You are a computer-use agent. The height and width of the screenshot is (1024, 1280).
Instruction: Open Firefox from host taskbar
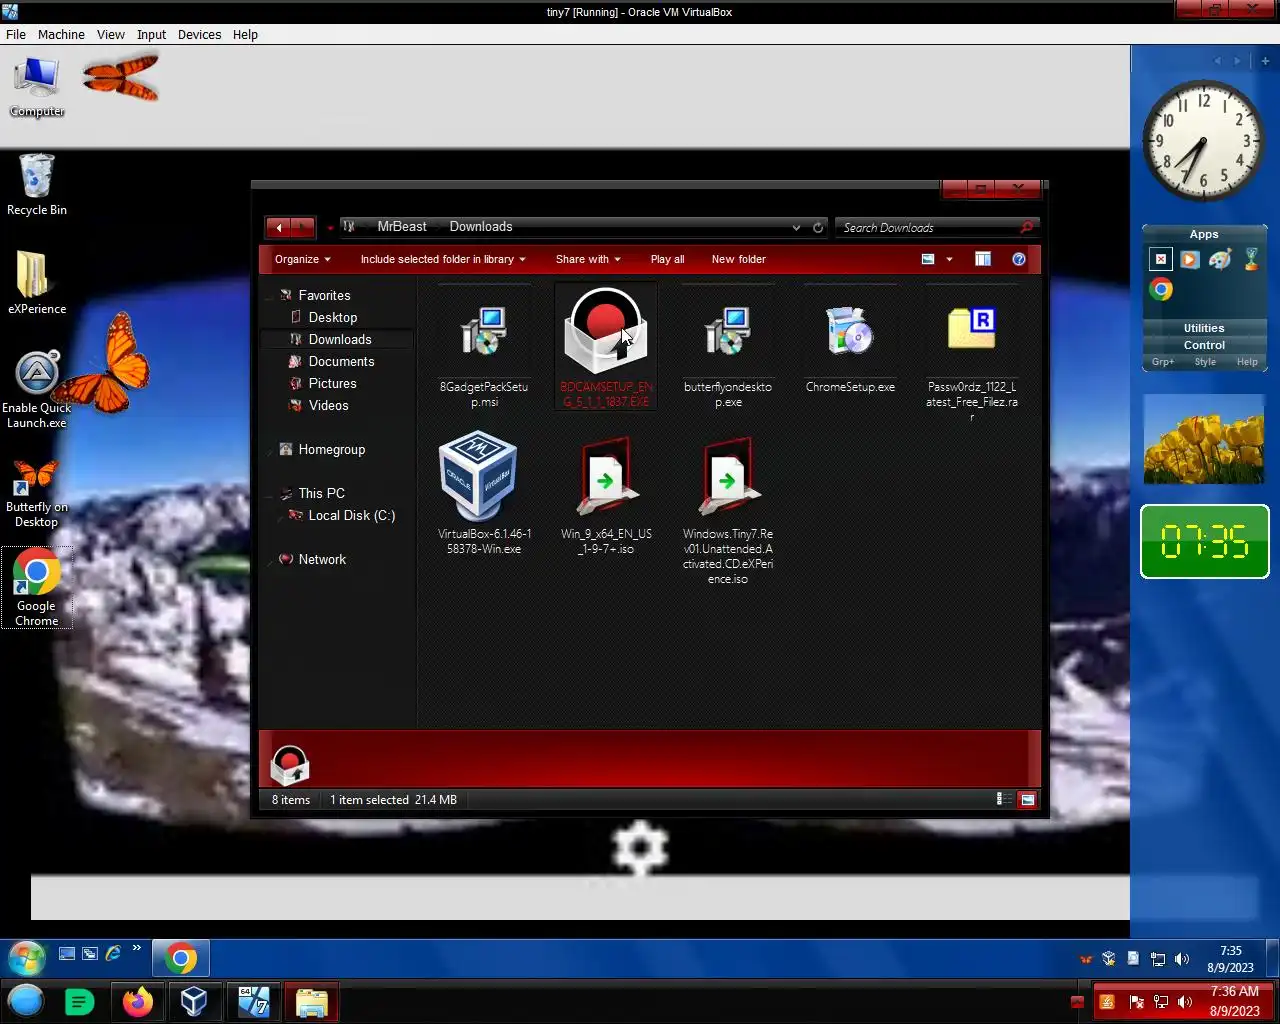(x=138, y=1002)
